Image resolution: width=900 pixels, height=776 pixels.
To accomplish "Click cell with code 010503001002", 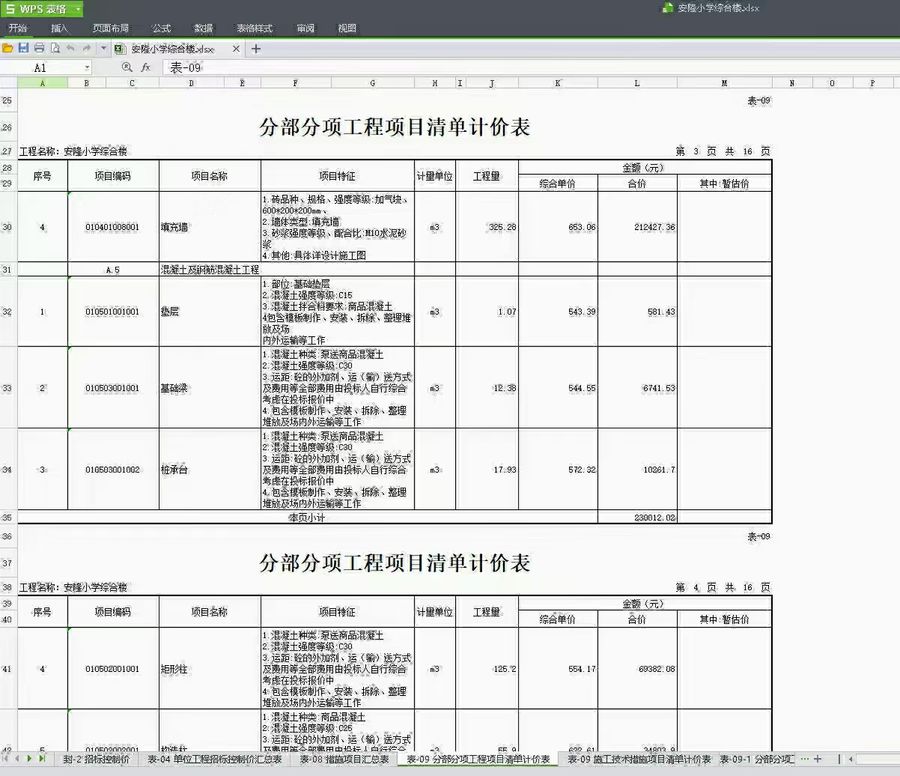I will tap(112, 470).
